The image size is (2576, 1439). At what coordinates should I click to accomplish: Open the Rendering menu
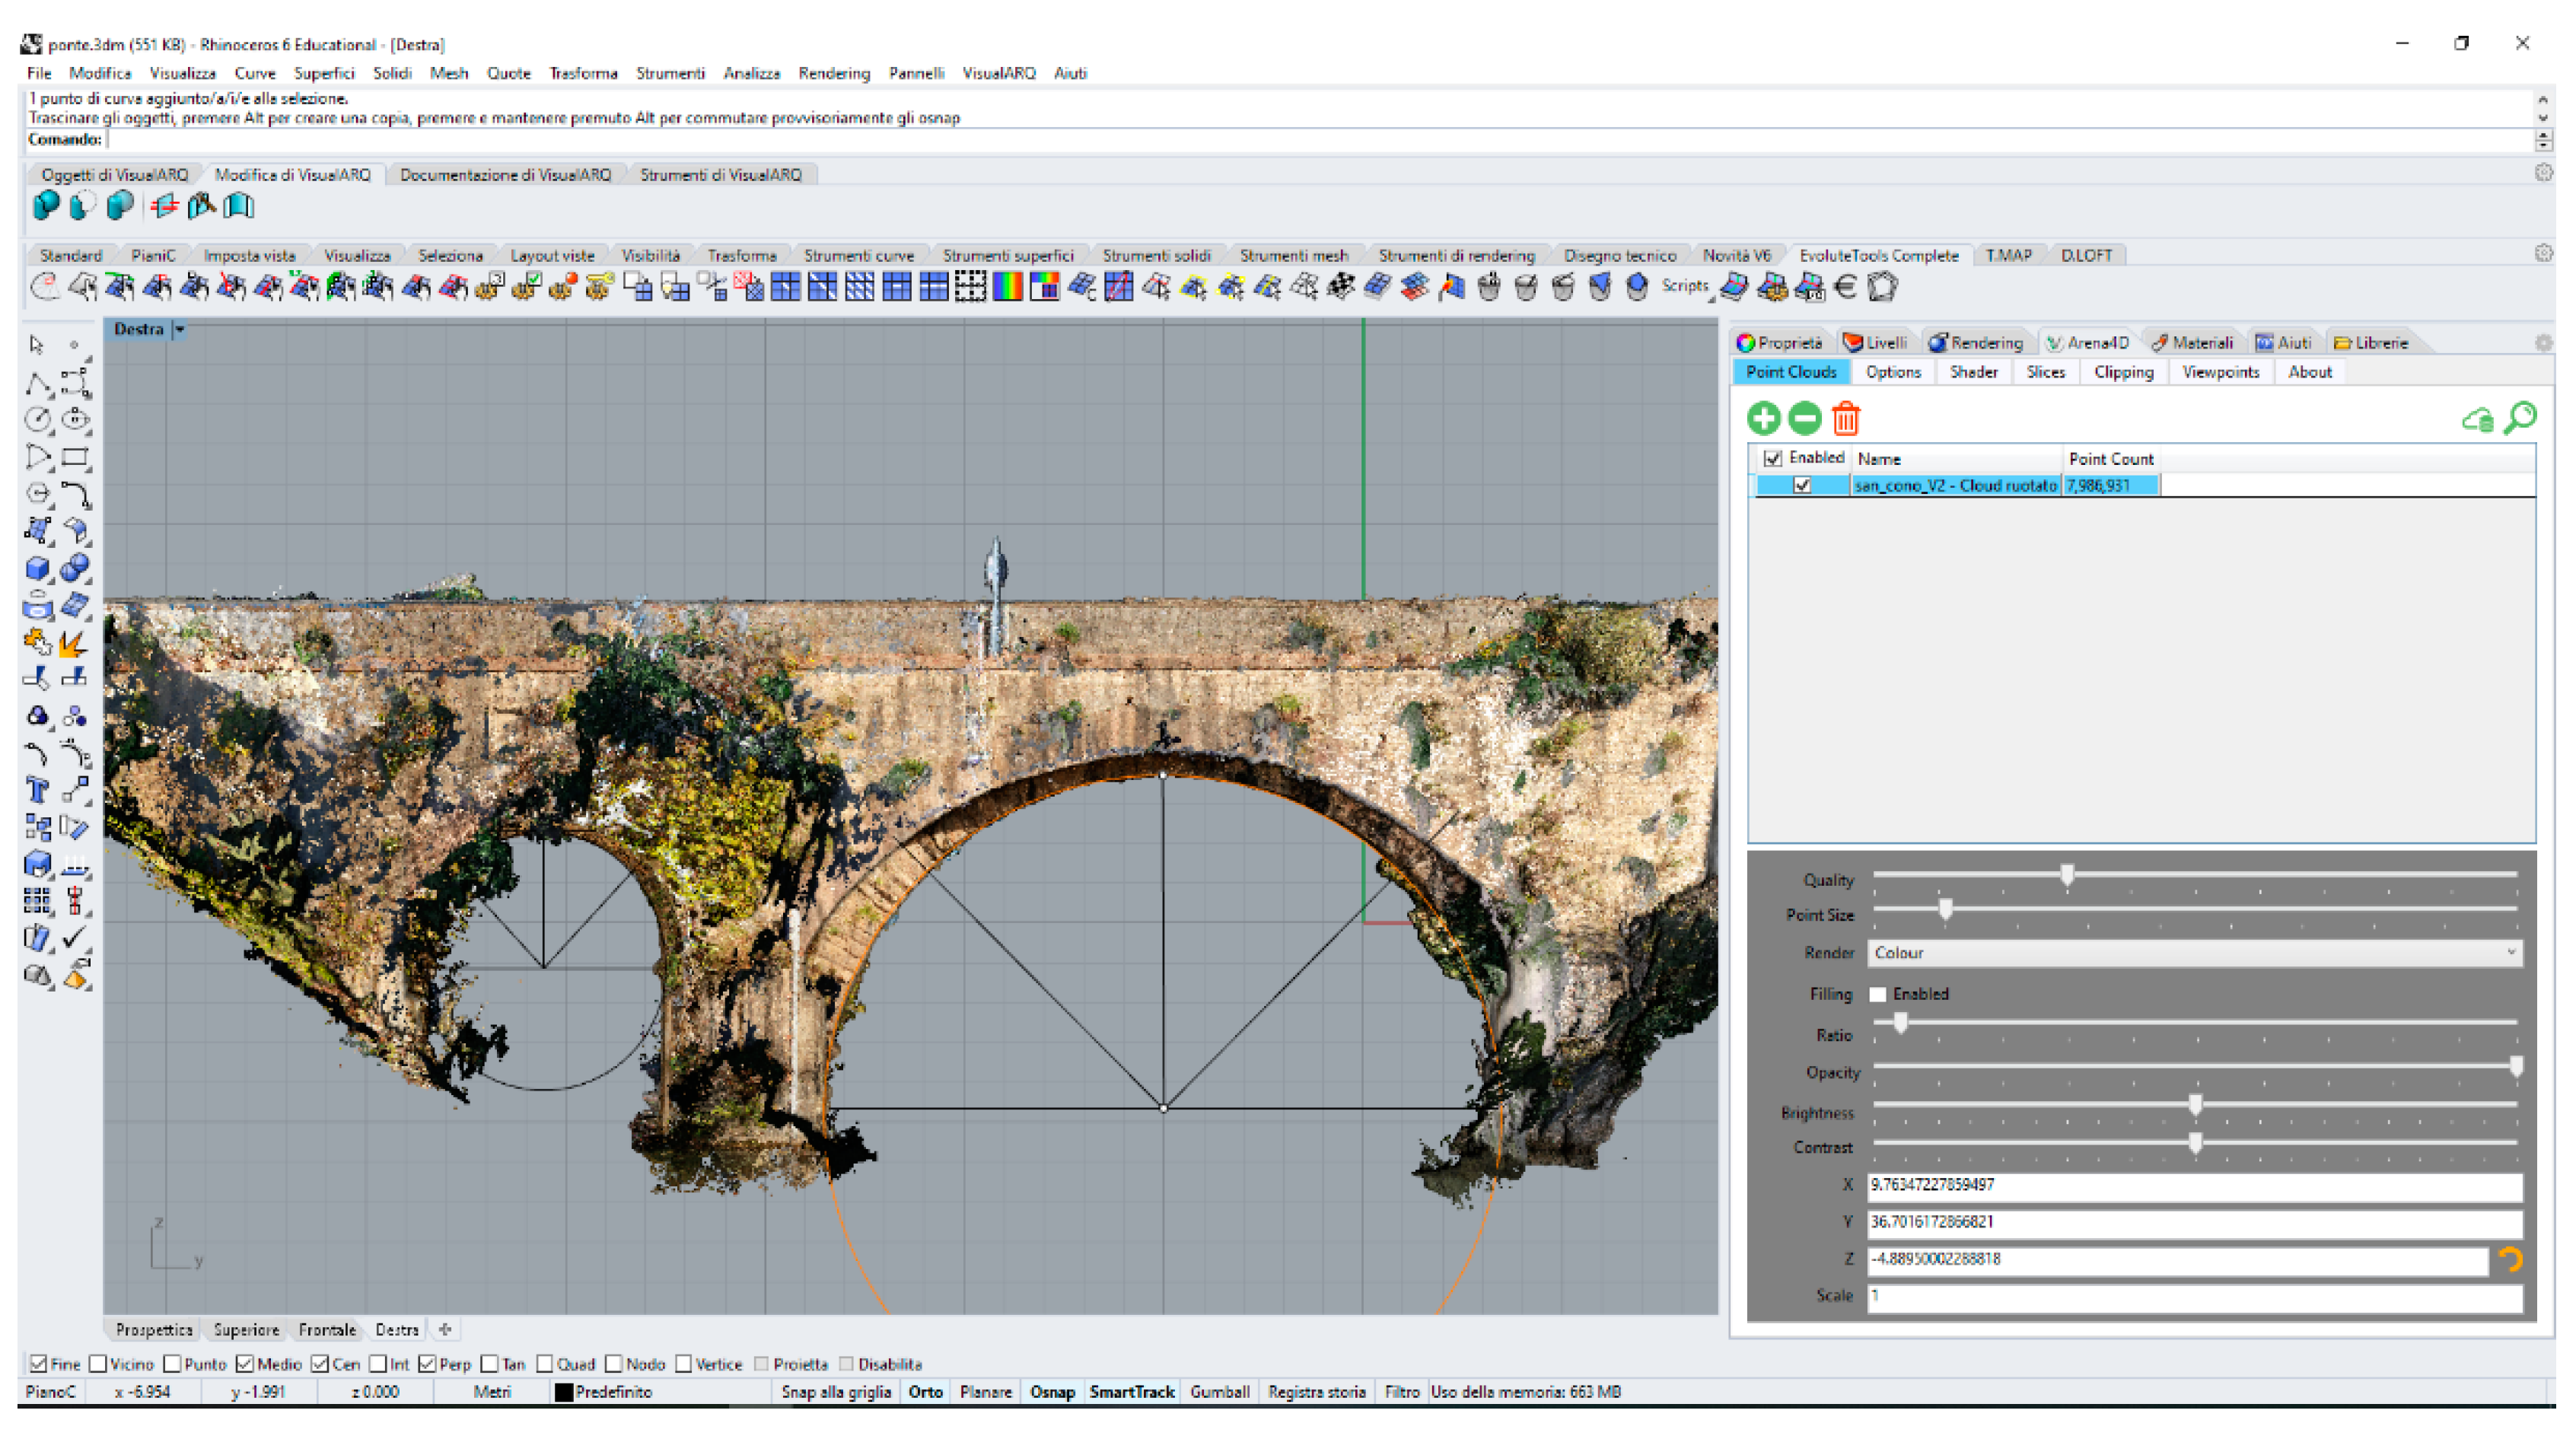coord(833,73)
